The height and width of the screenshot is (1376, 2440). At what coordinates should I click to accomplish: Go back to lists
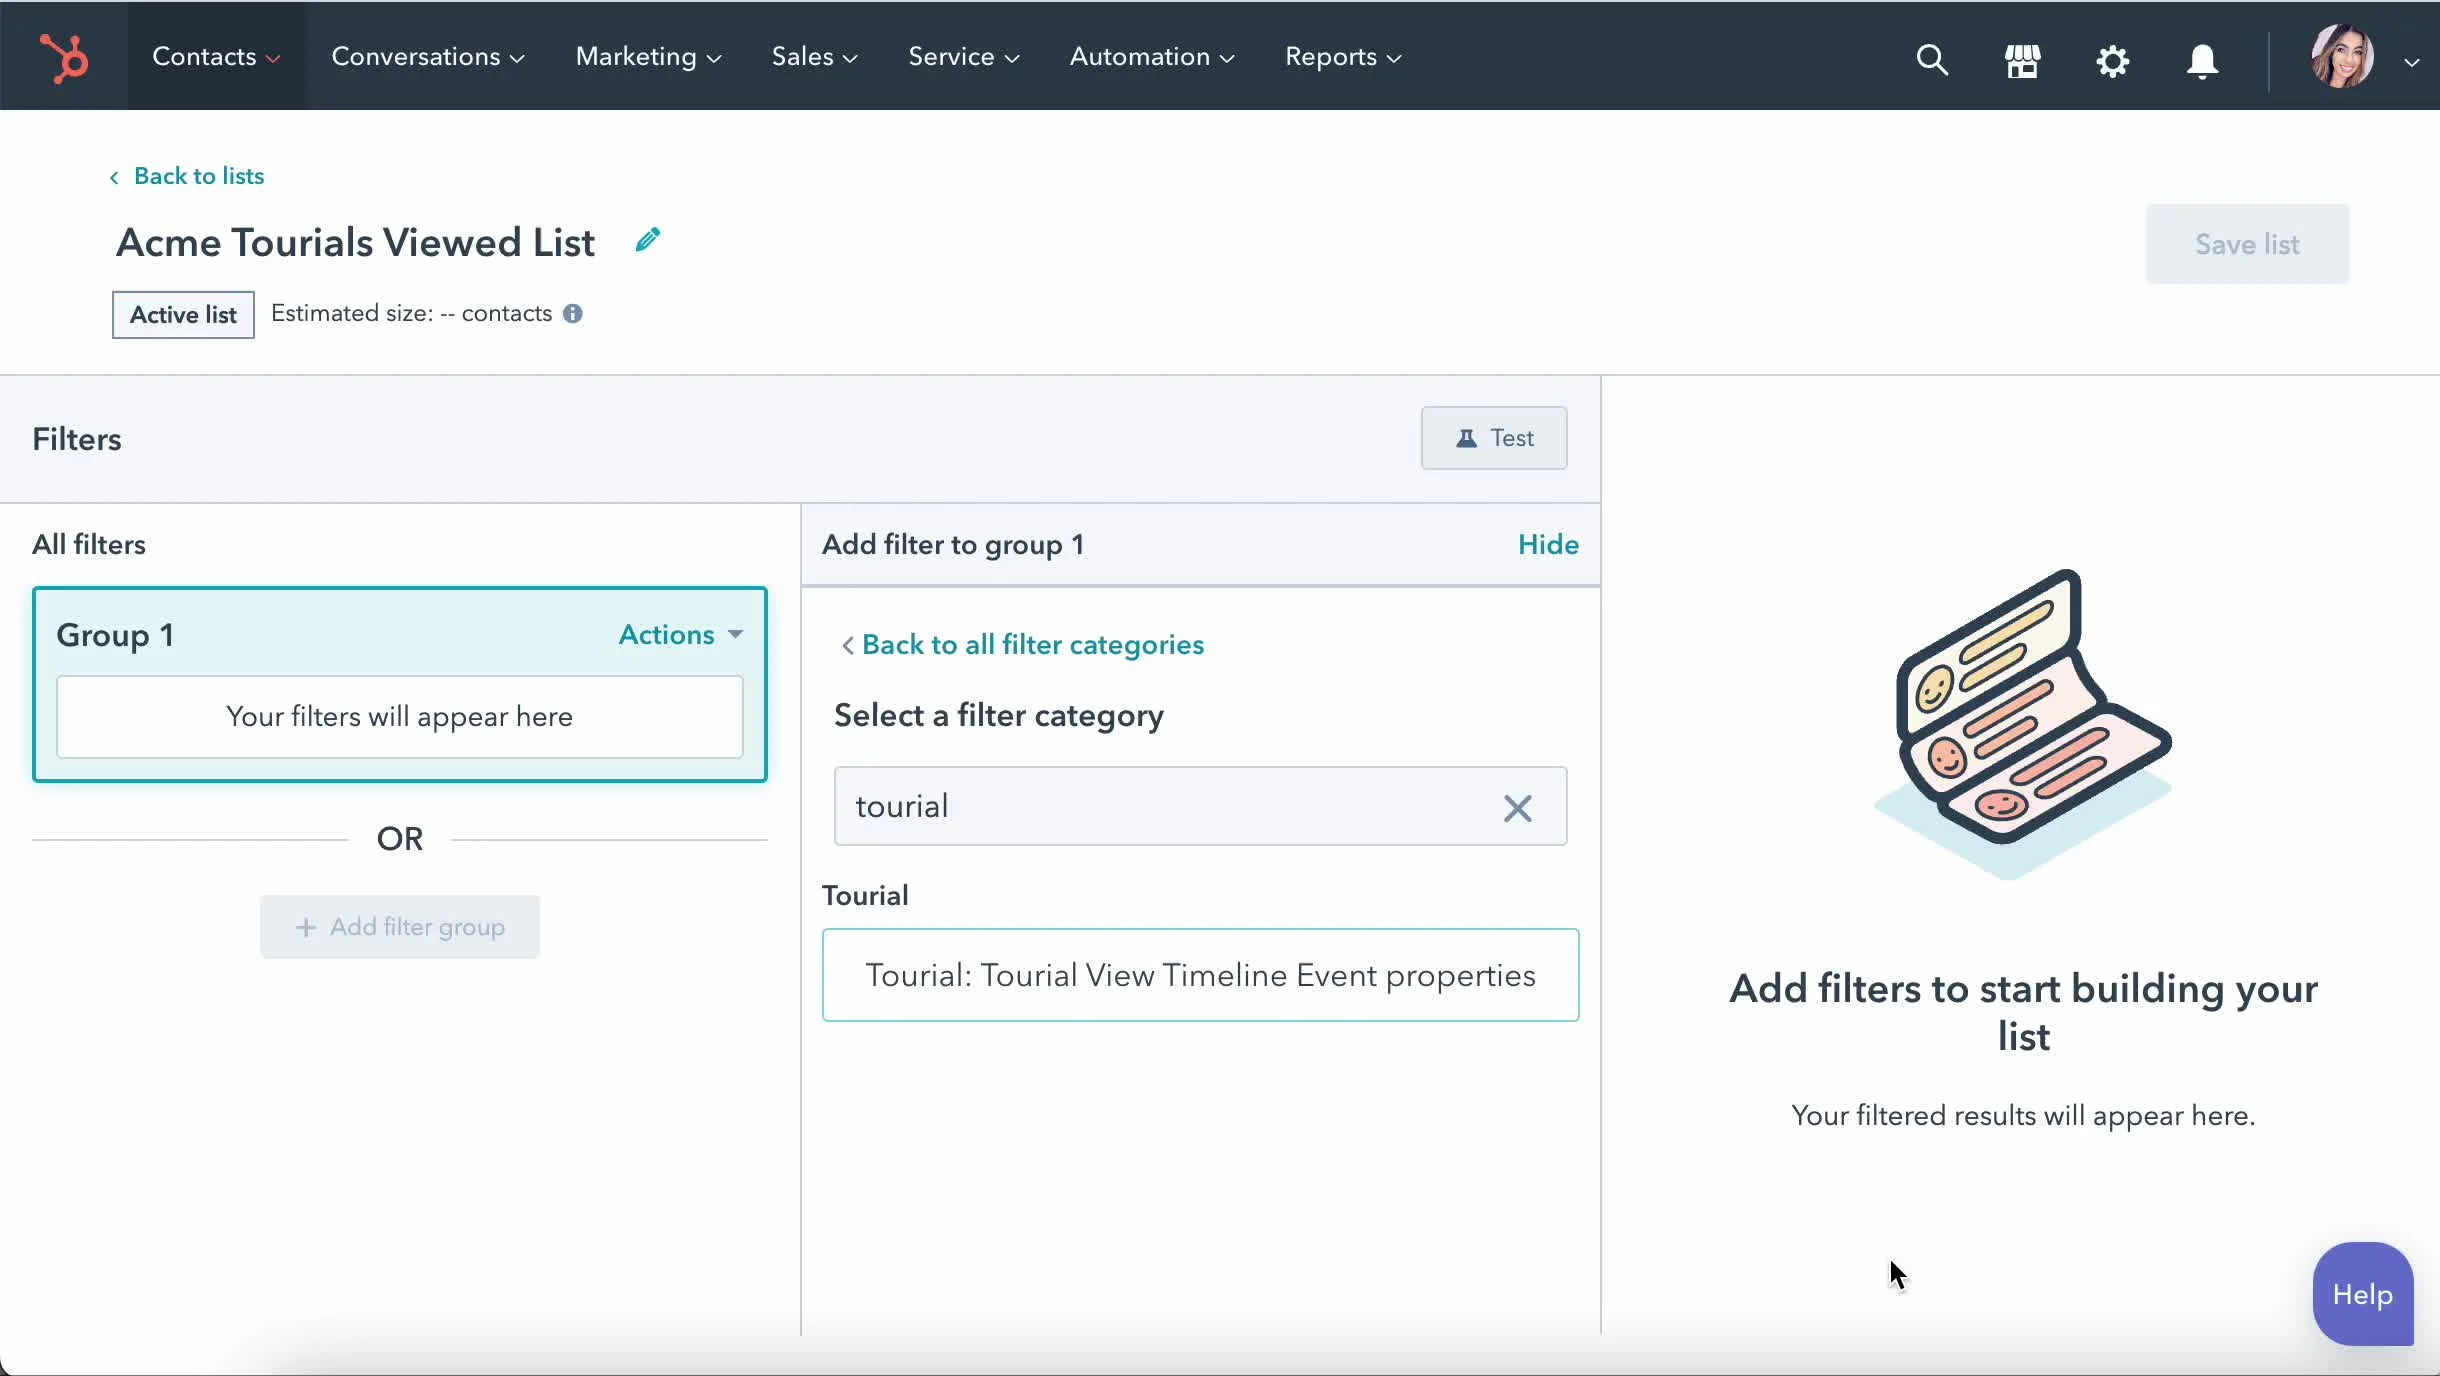click(x=187, y=176)
